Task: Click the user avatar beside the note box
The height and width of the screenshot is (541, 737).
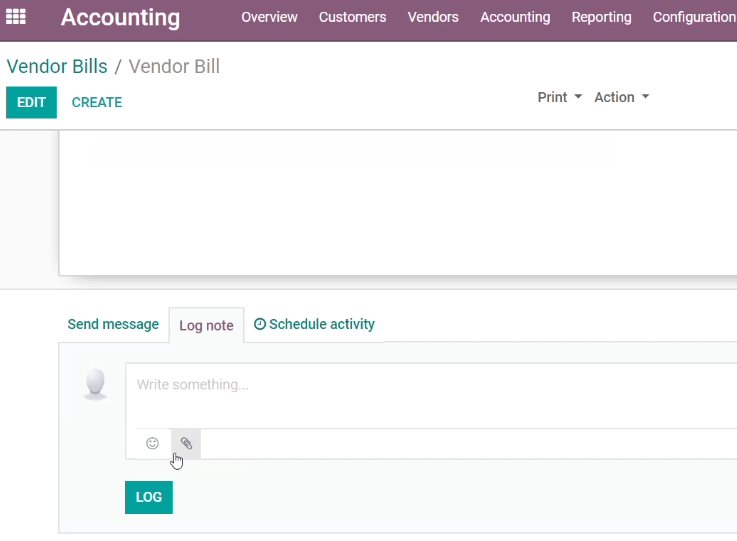Action: click(x=95, y=384)
